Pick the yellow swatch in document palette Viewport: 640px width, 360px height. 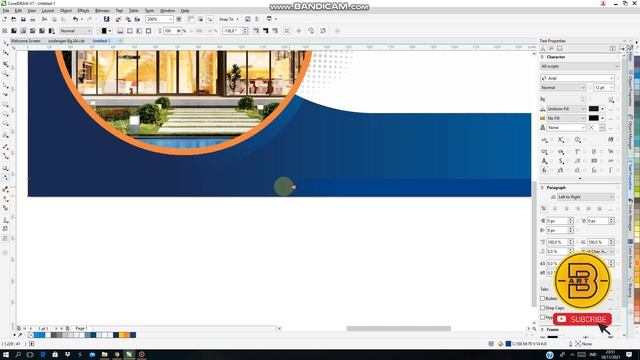click(122, 335)
